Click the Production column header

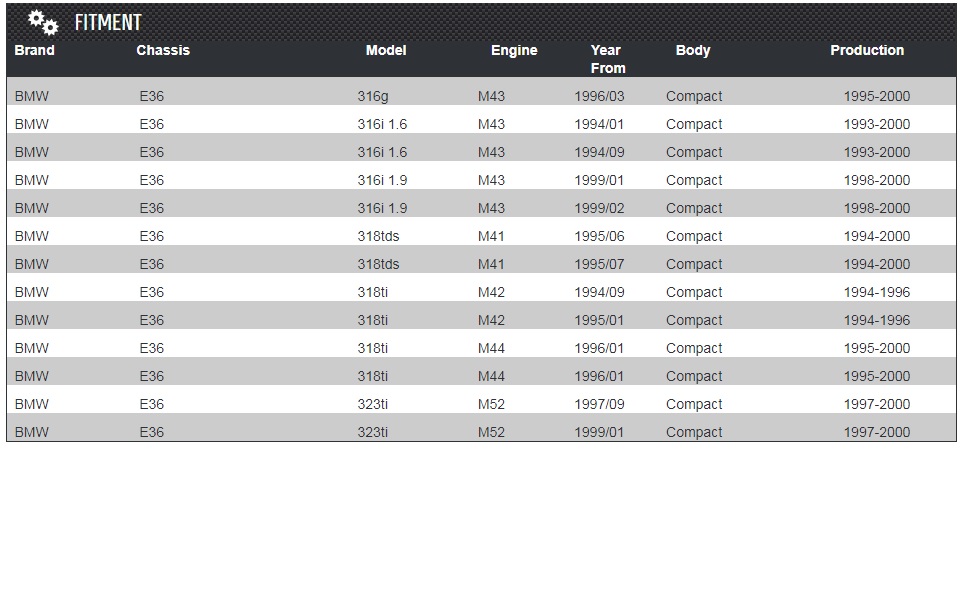click(x=867, y=50)
